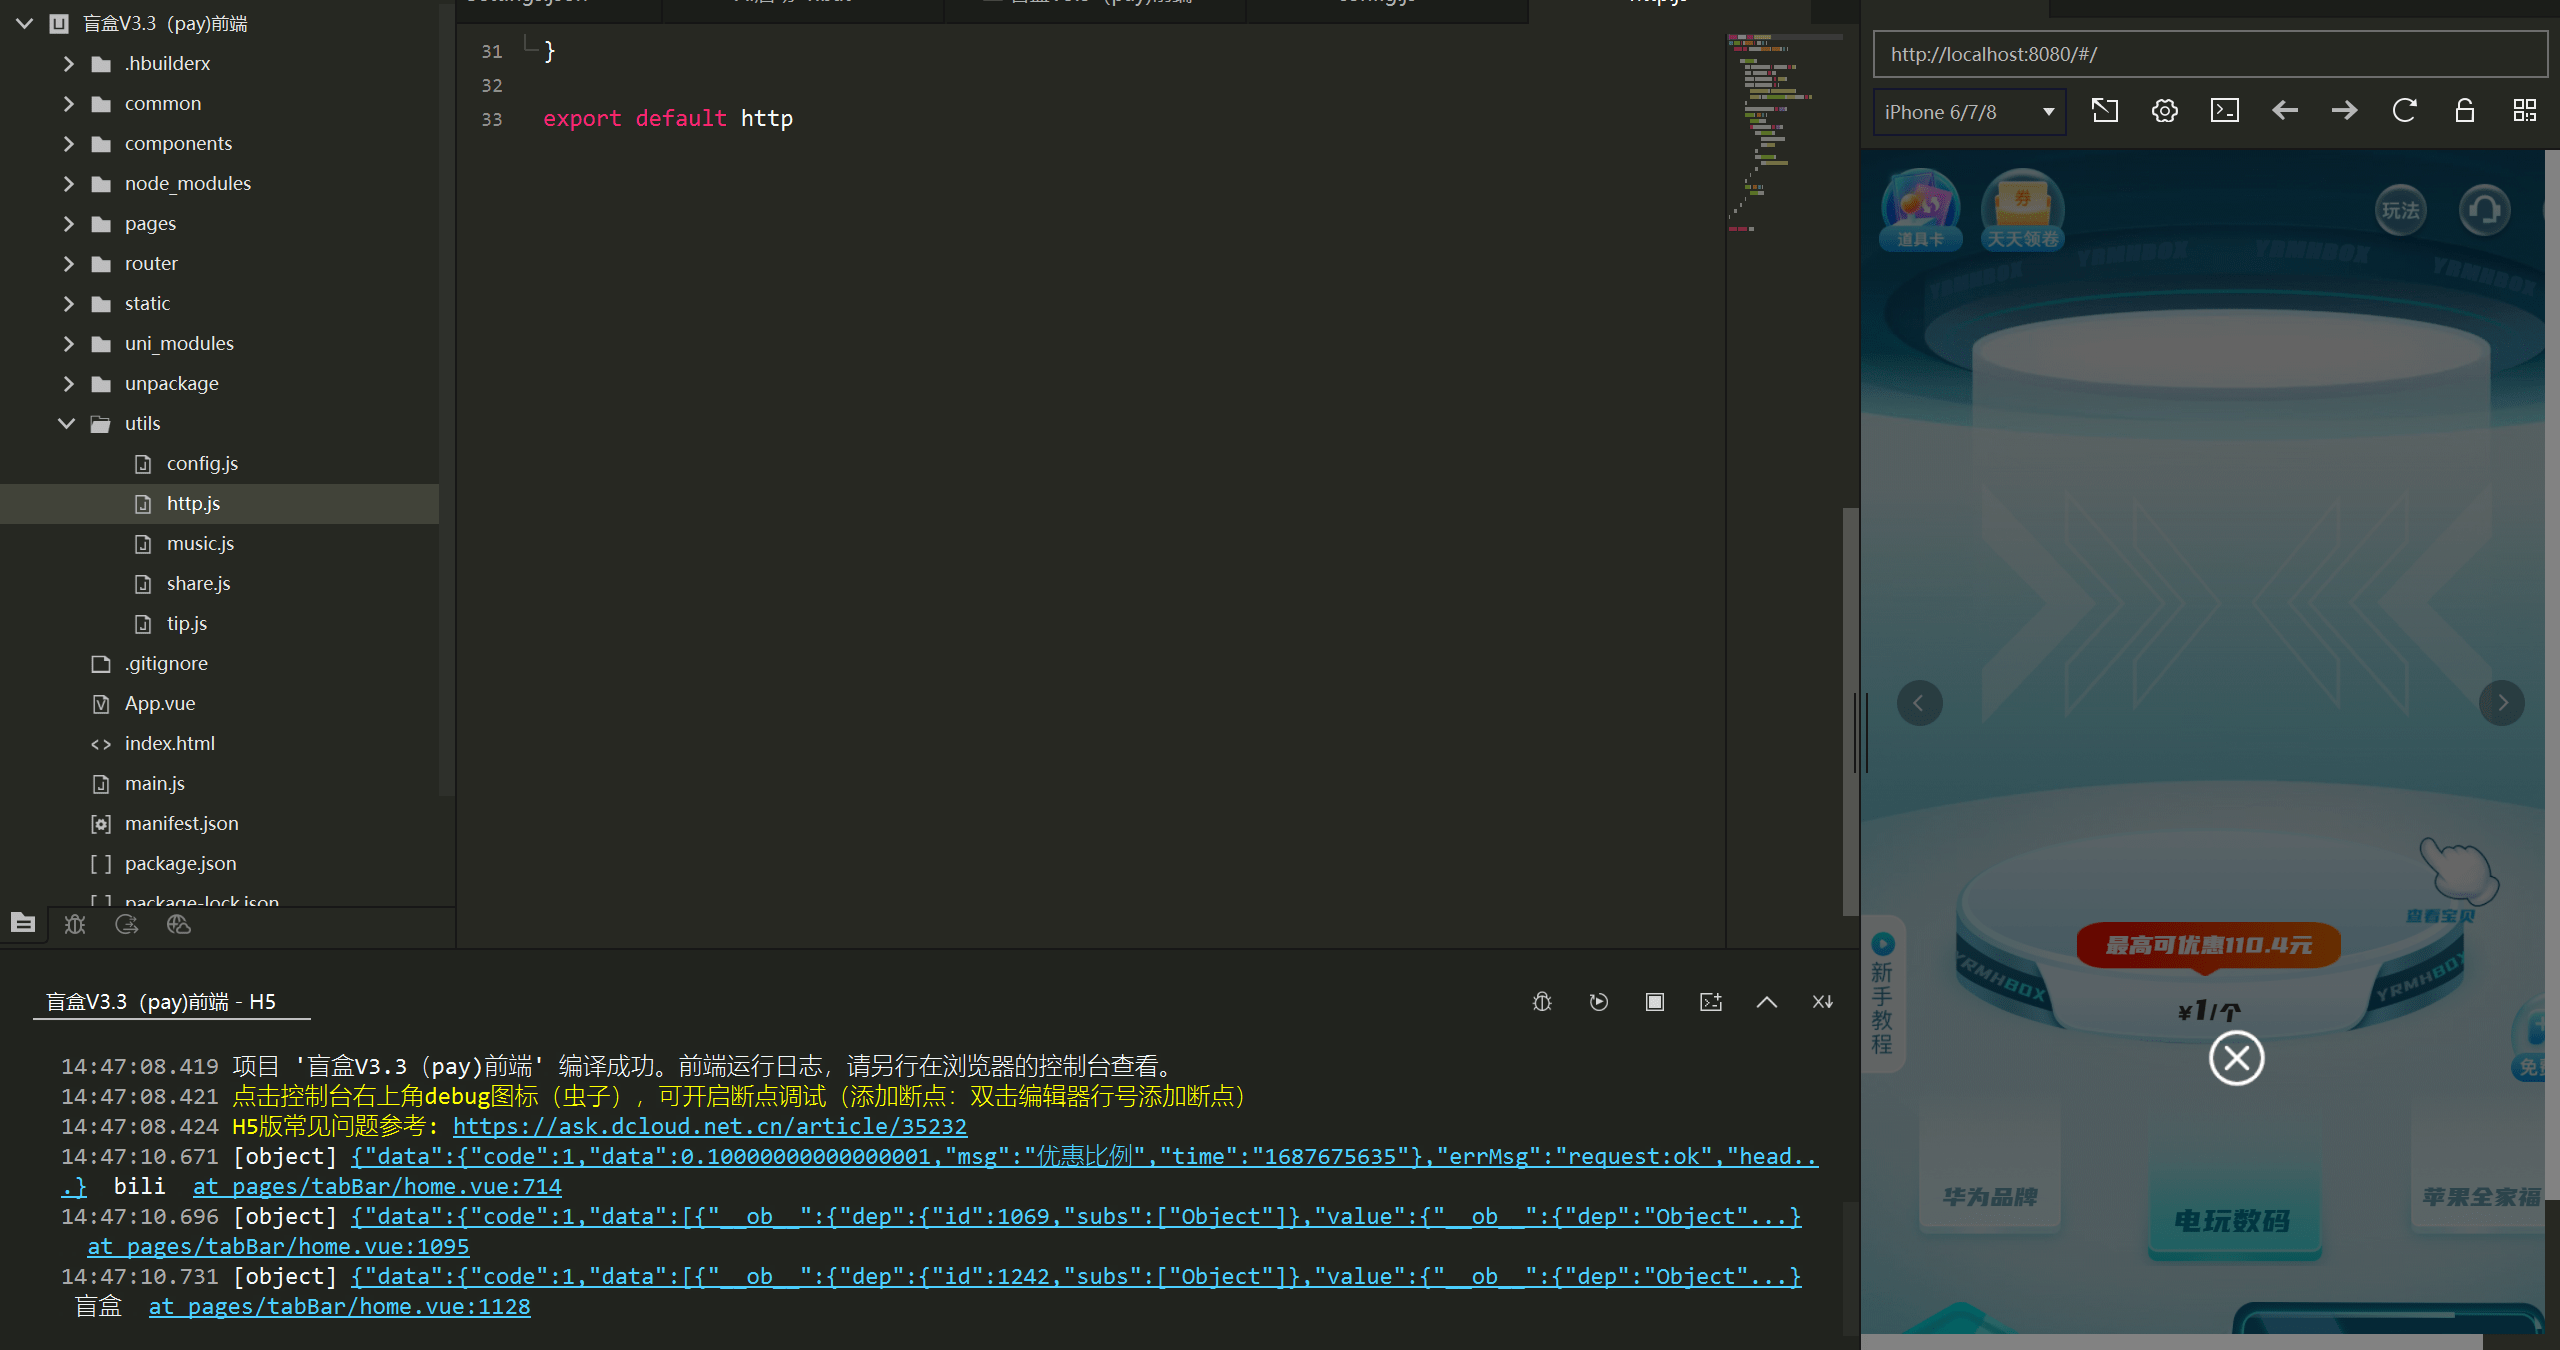Click the editor vertical scrollbar
This screenshot has width=2560, height=1350.
click(1850, 710)
